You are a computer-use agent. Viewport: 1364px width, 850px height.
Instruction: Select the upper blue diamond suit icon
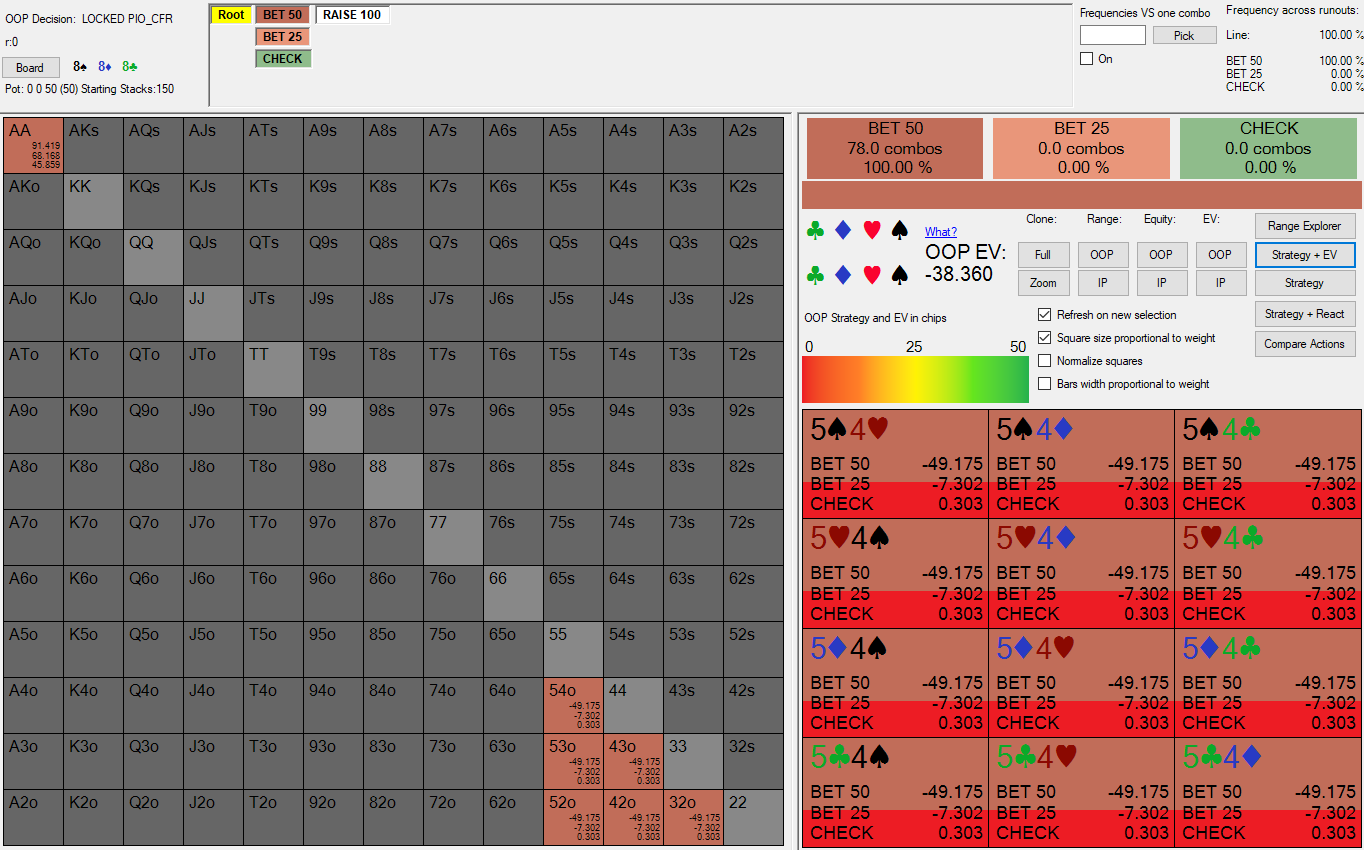point(843,231)
